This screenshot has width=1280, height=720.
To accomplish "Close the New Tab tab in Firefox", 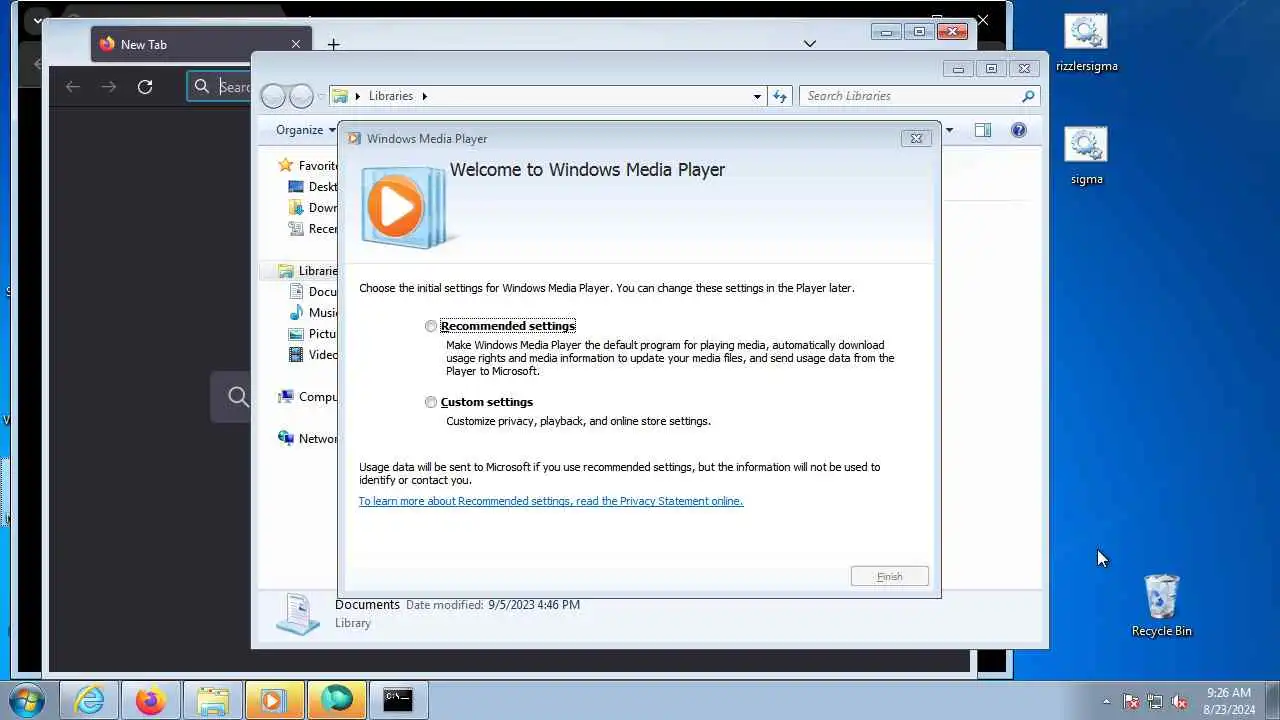I will point(296,44).
